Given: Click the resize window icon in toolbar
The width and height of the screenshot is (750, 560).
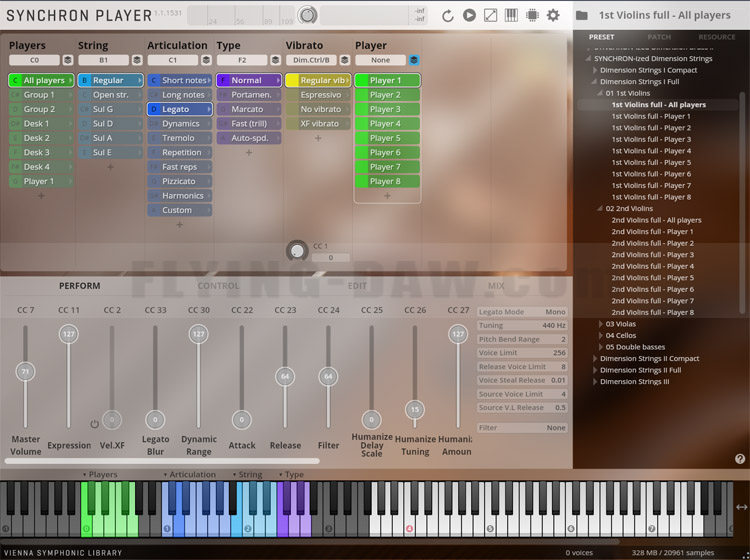Looking at the screenshot, I should click(490, 15).
